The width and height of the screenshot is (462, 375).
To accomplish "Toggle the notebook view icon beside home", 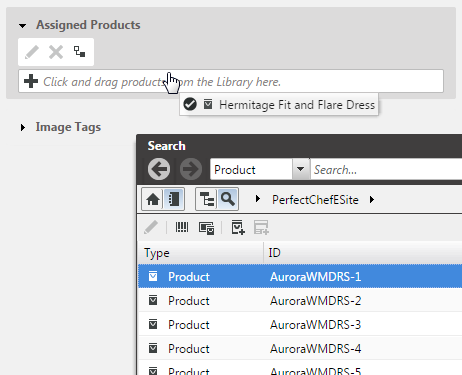I will [174, 199].
